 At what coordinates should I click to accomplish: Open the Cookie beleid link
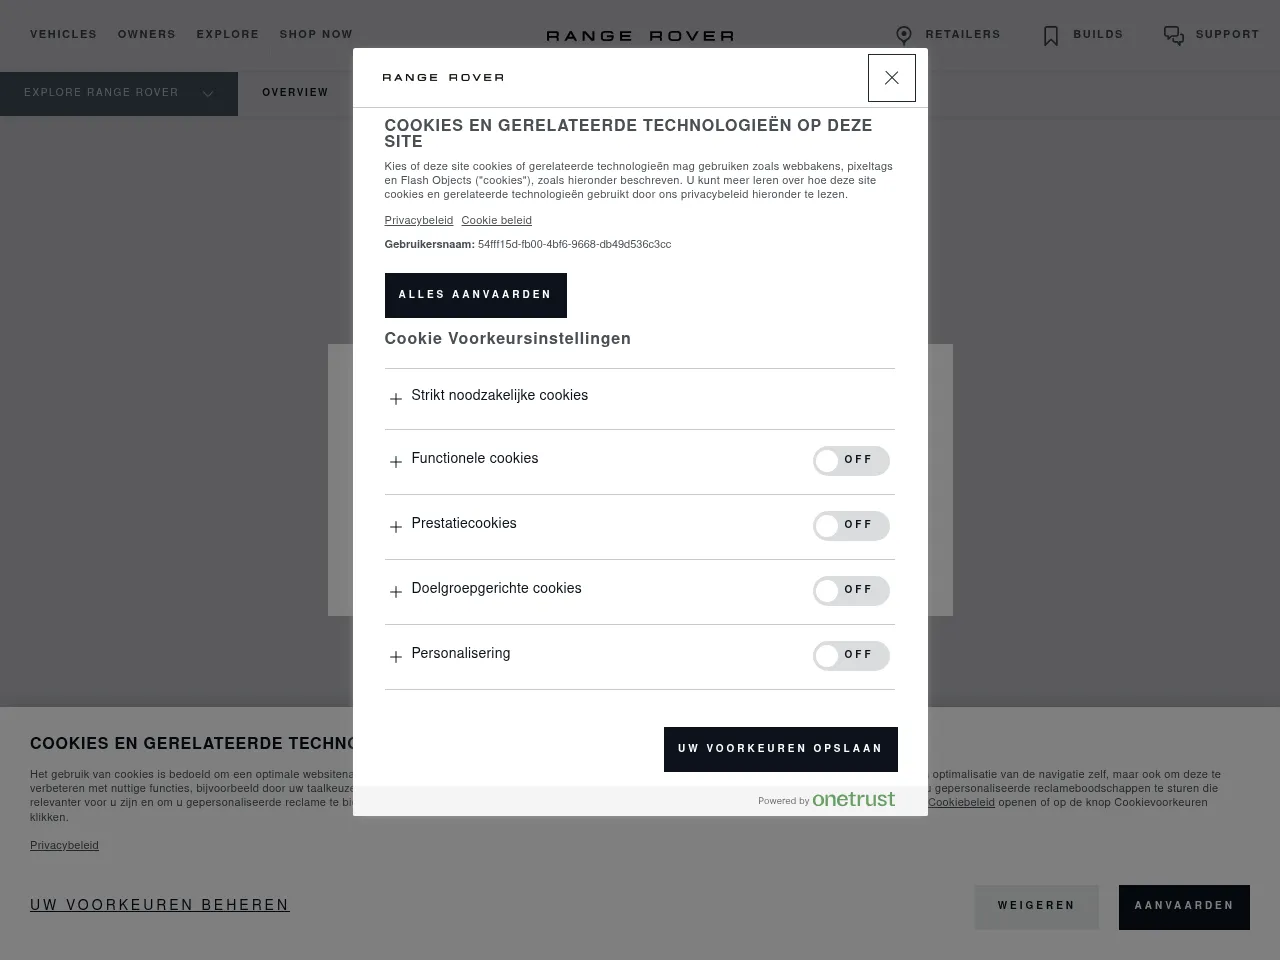pos(496,221)
